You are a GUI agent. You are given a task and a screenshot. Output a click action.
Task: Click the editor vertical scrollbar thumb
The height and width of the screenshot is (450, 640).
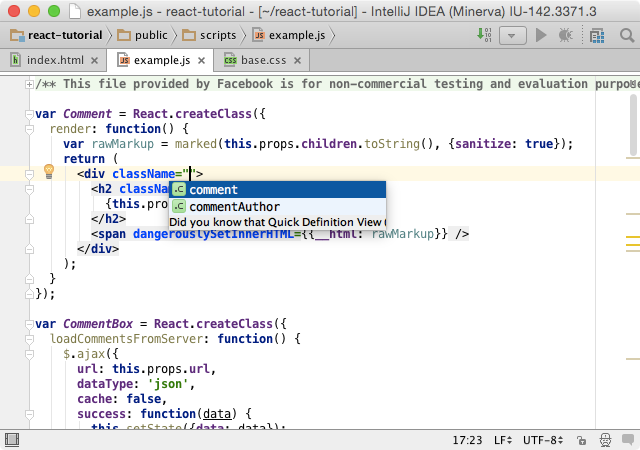(x=633, y=125)
